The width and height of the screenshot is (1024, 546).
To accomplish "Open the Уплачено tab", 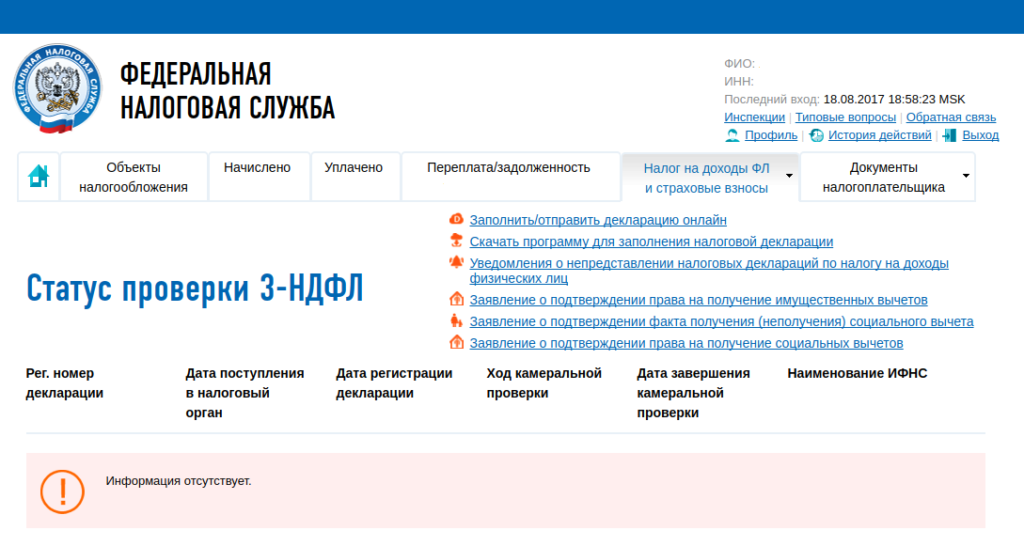I will pos(353,168).
